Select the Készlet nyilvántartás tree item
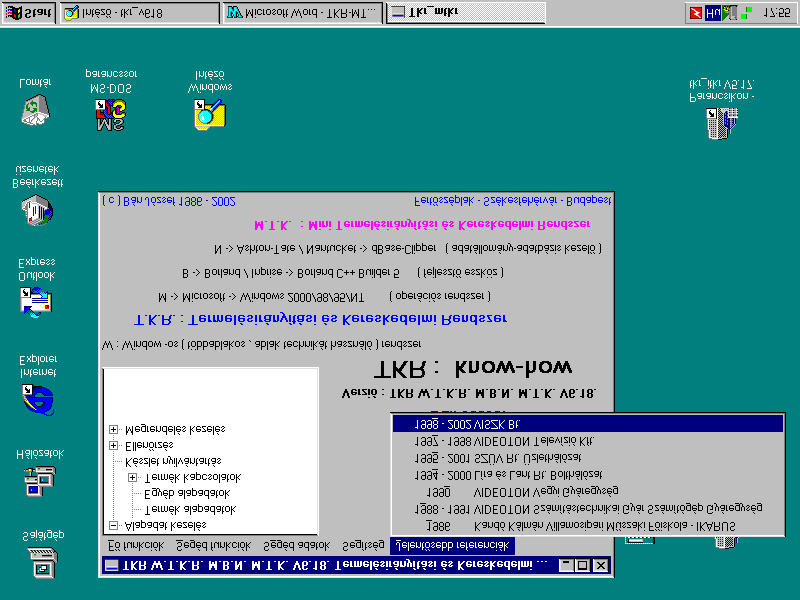 173,461
